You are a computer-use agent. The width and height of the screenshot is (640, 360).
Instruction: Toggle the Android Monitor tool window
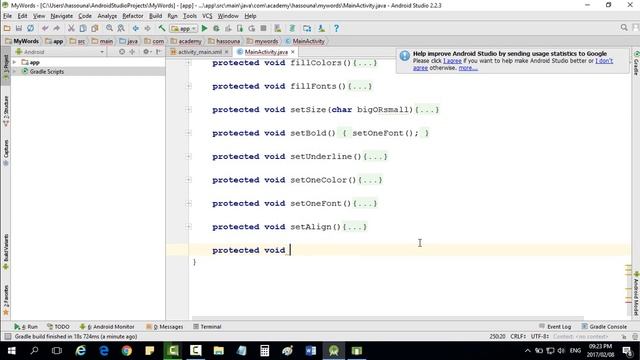pyautogui.click(x=107, y=327)
